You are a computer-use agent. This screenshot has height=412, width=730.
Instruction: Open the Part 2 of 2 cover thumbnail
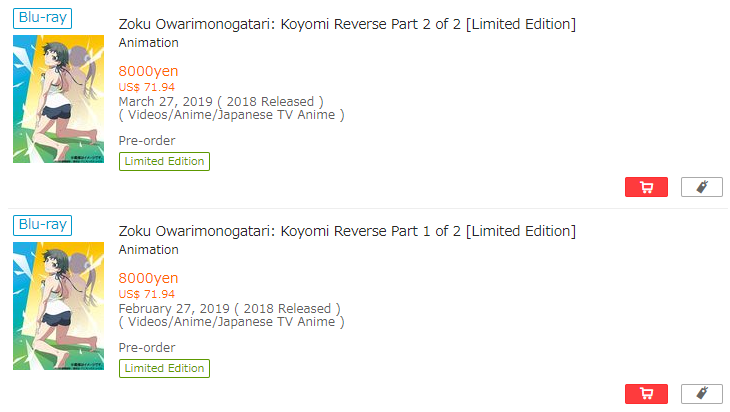pyautogui.click(x=58, y=99)
